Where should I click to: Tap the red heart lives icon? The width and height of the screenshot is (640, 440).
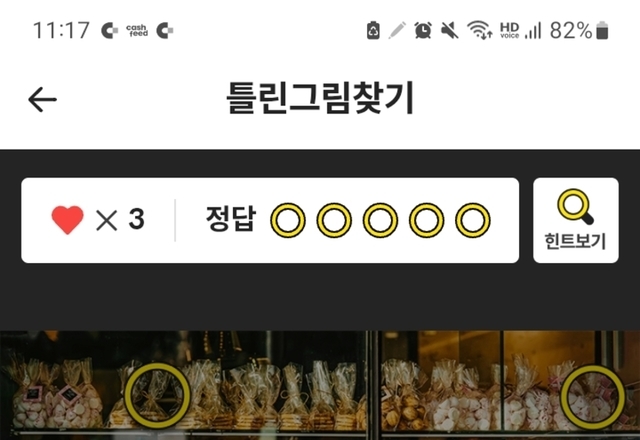(x=68, y=220)
